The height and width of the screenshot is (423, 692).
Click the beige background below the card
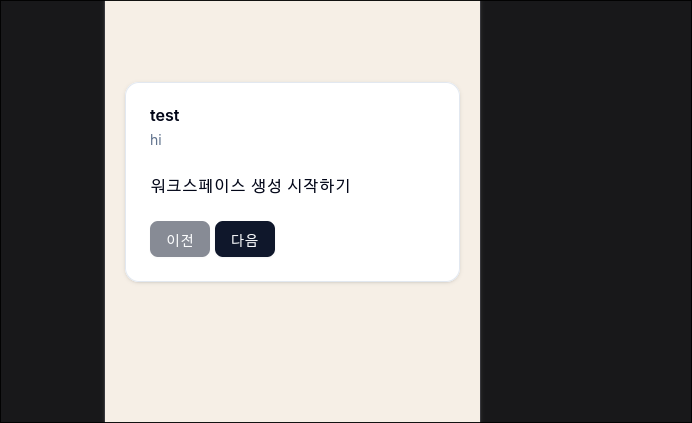tap(292, 350)
